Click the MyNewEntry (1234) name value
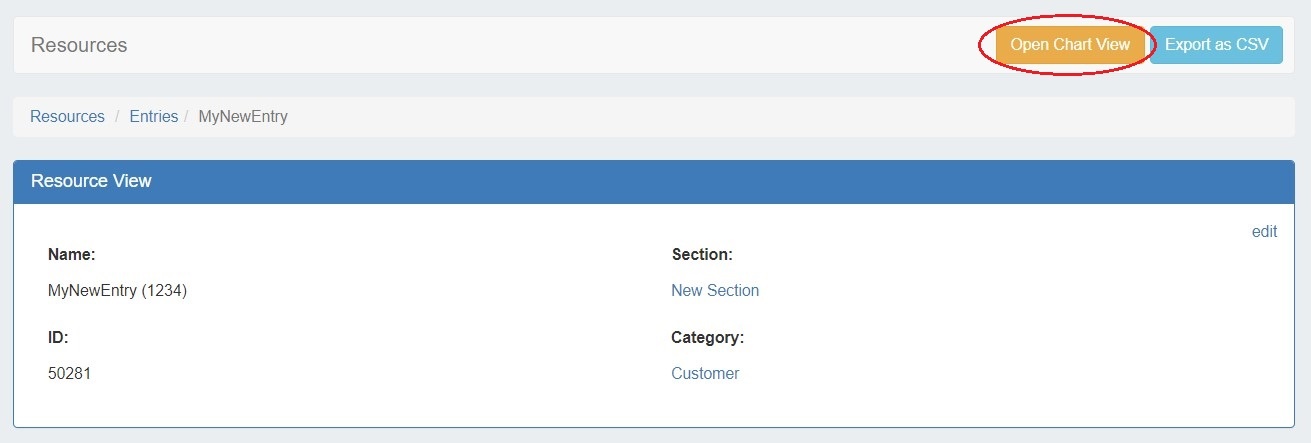 click(118, 291)
